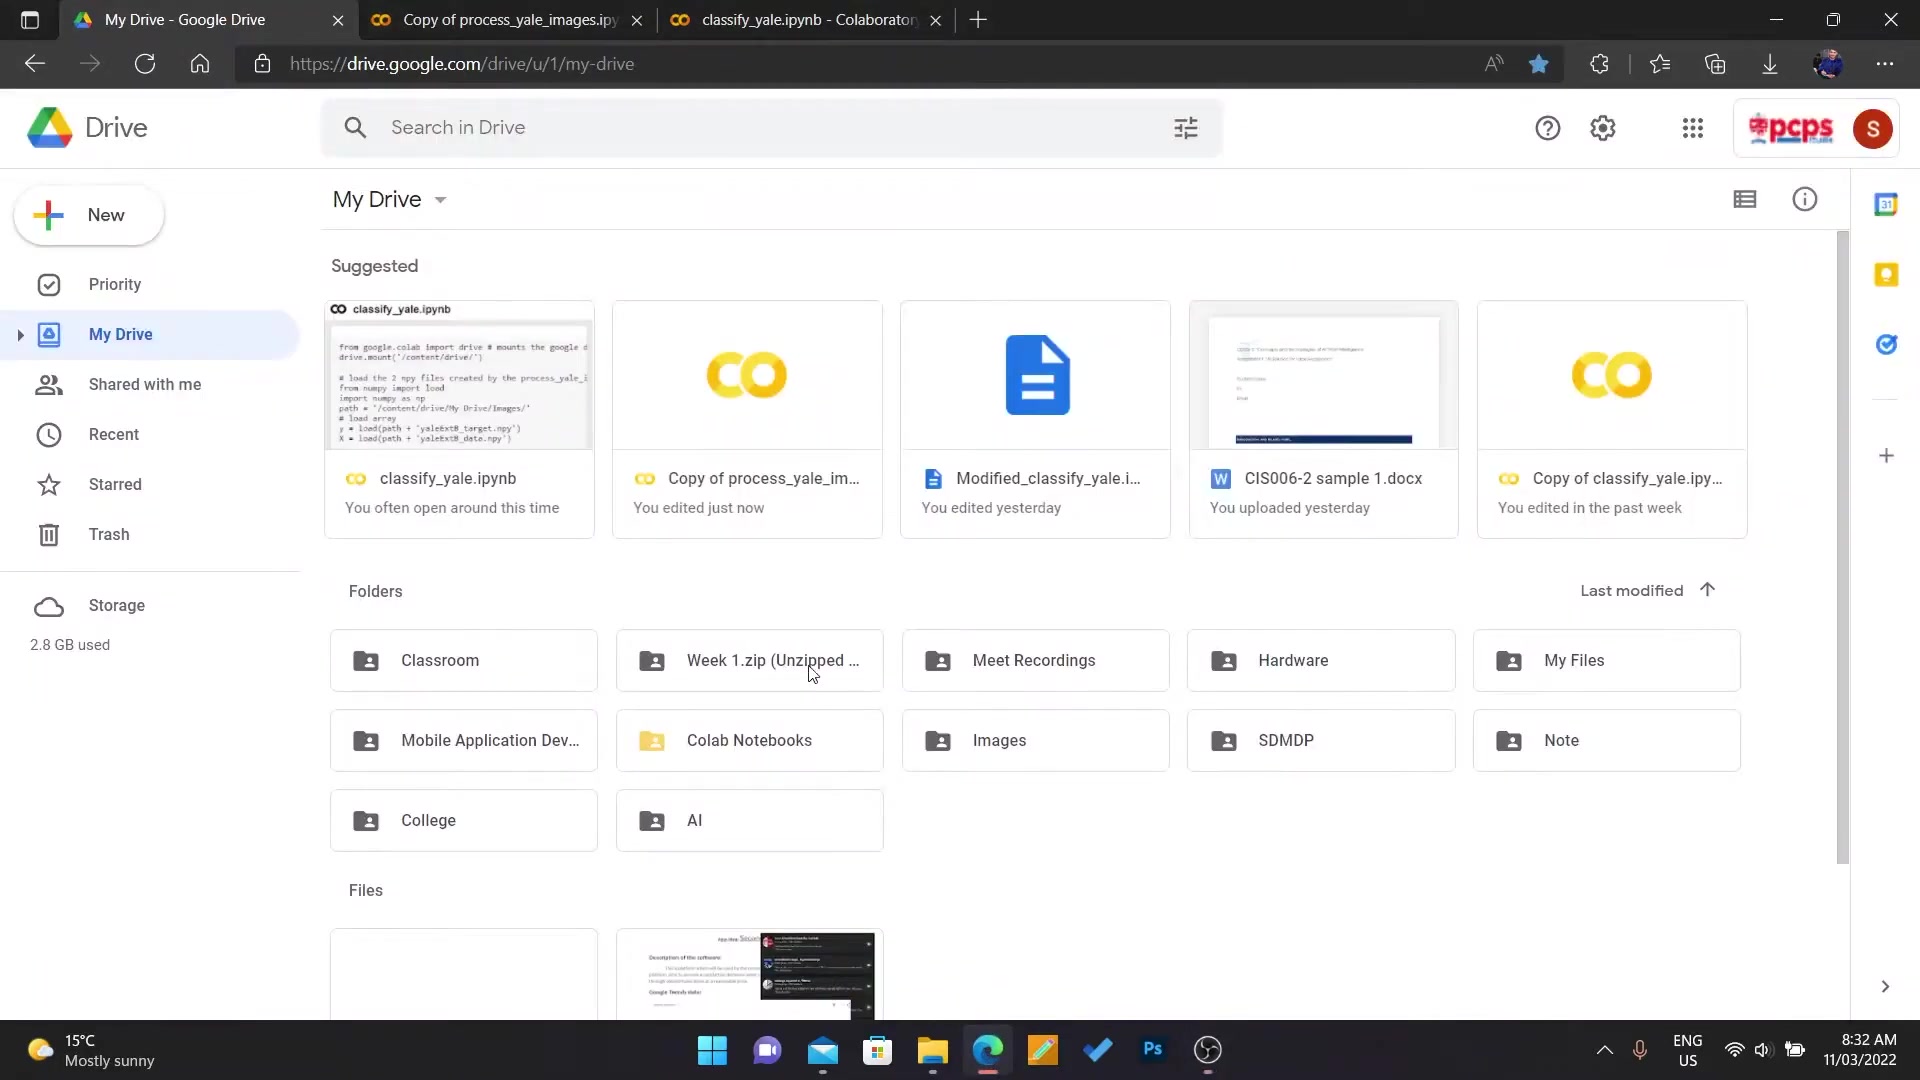Open Recent in sidebar
The height and width of the screenshot is (1080, 1920).
coord(150,435)
